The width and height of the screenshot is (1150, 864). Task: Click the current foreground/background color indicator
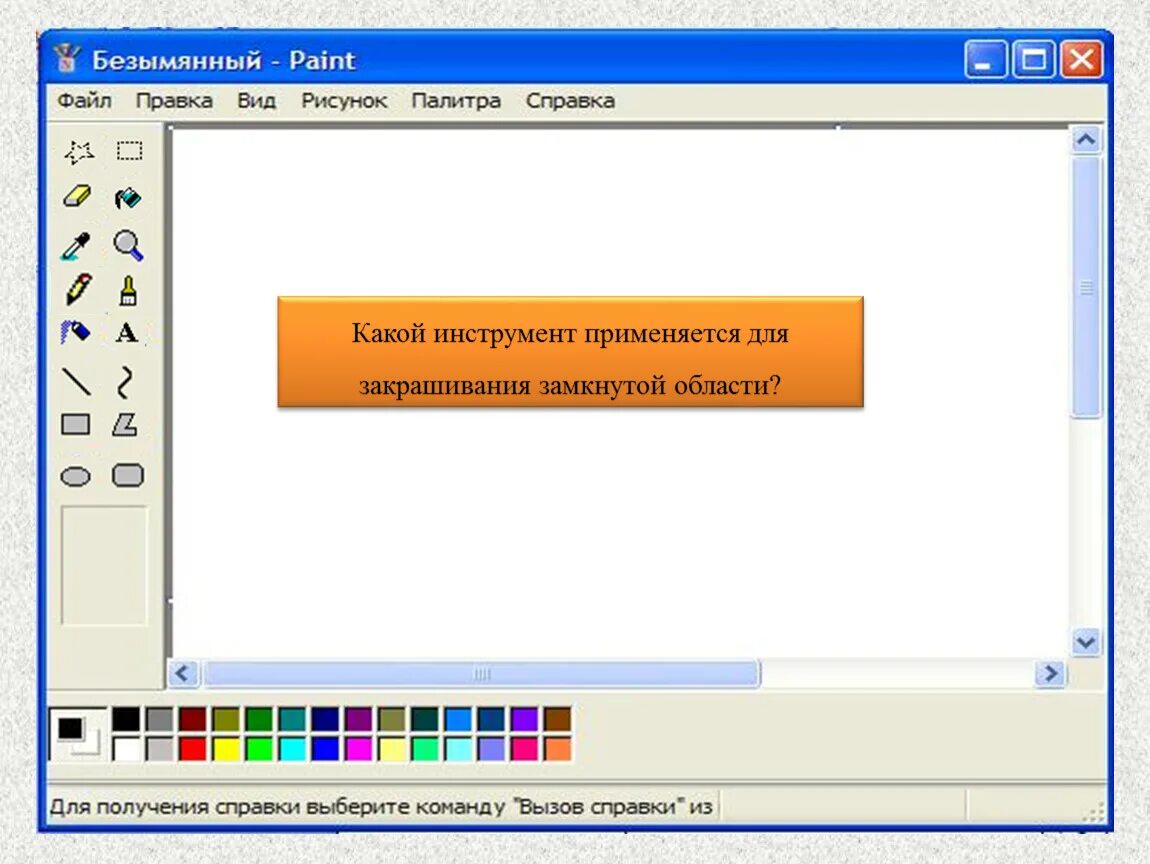point(77,734)
